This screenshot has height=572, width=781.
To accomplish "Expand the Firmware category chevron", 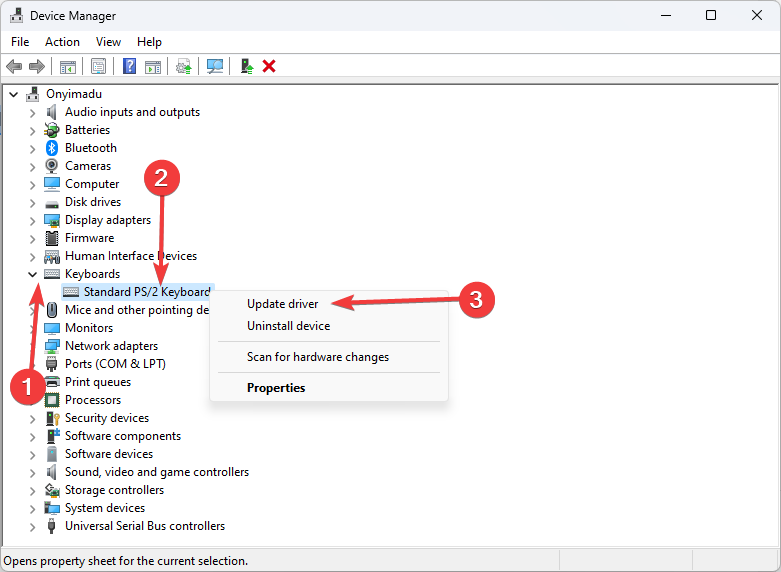I will (32, 239).
